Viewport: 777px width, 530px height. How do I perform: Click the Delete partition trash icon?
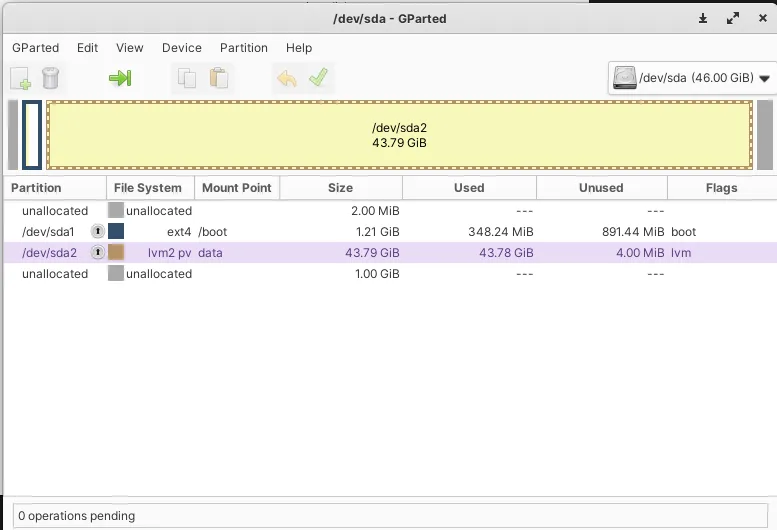[x=51, y=78]
